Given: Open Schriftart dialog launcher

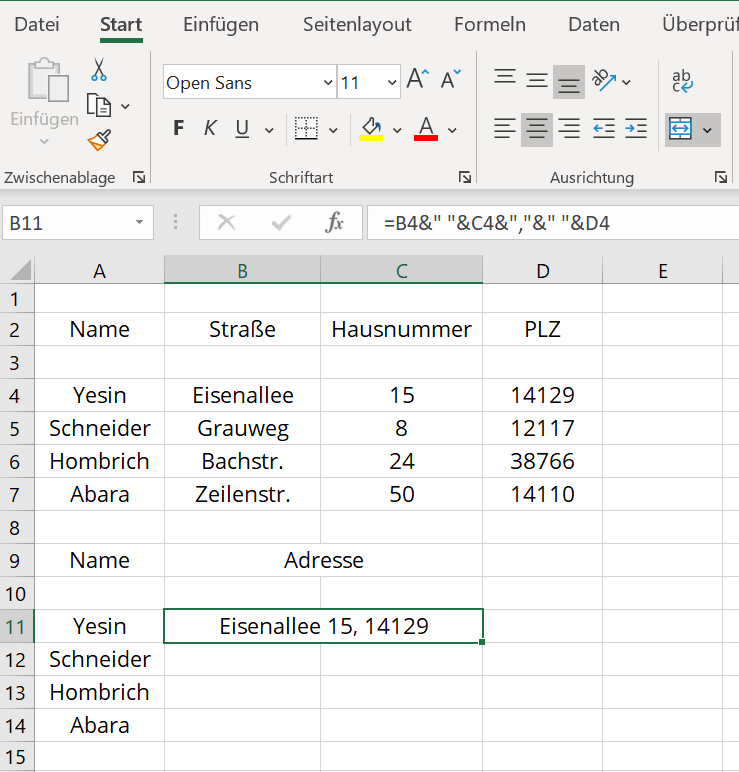Looking at the screenshot, I should 464,177.
